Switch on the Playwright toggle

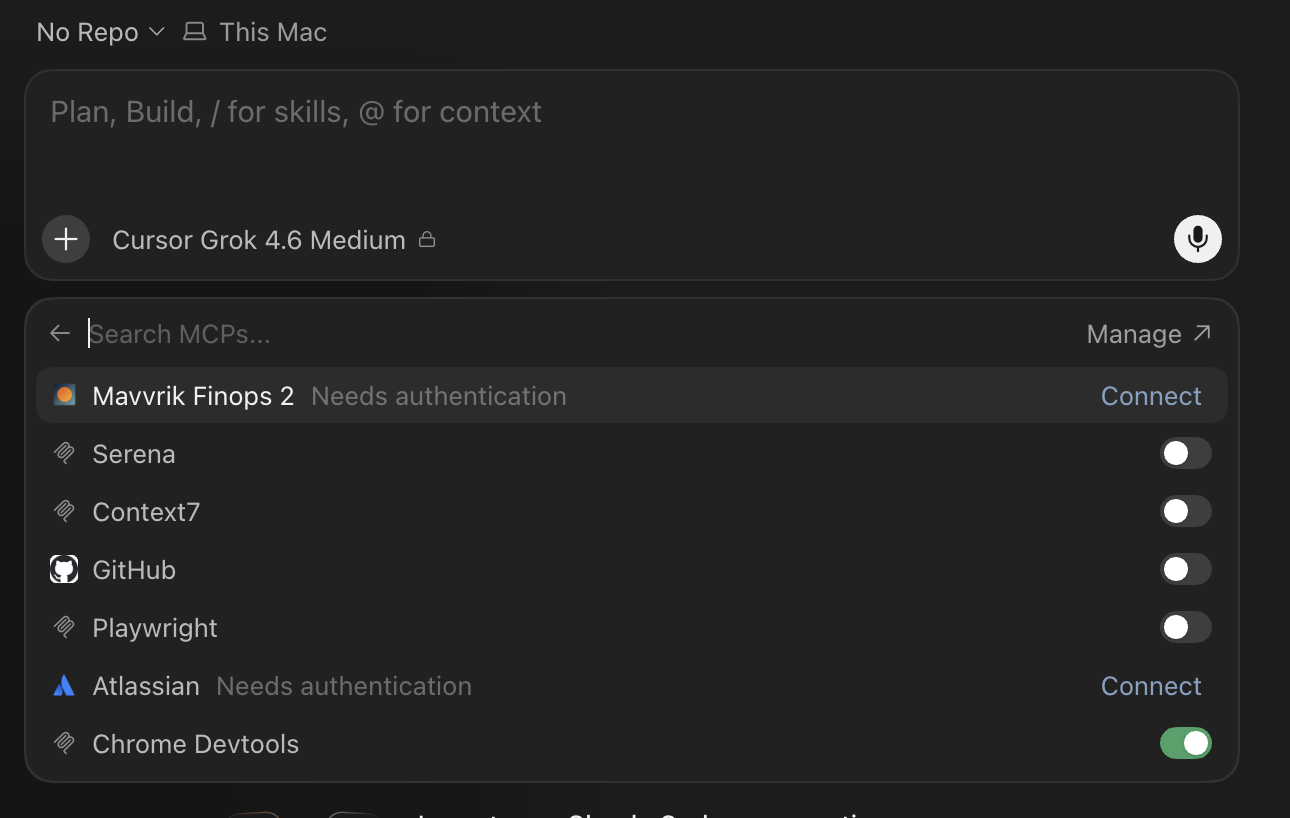click(x=1186, y=627)
